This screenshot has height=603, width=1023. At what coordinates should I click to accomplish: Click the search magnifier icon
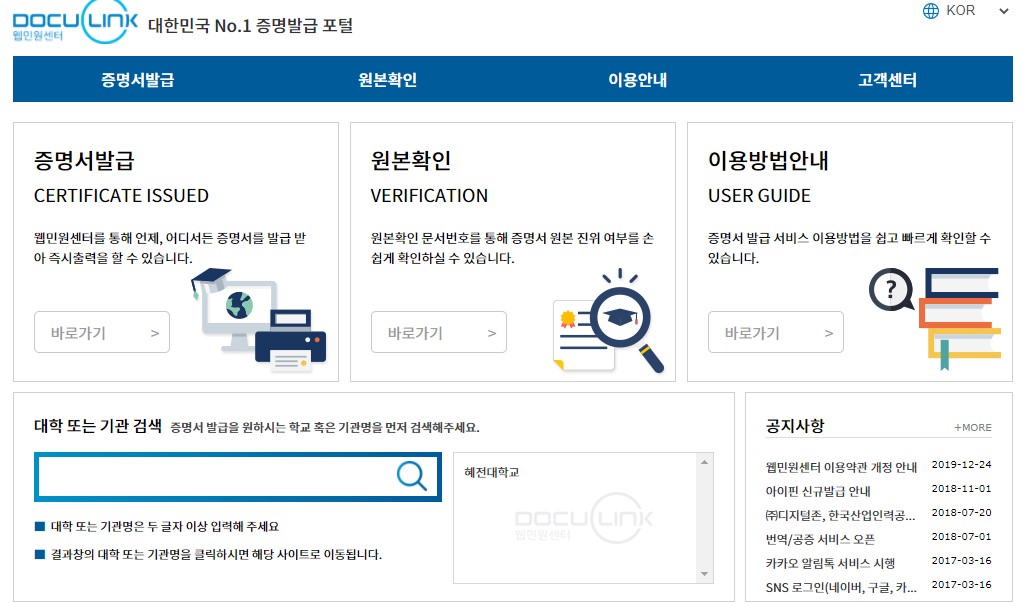point(412,476)
